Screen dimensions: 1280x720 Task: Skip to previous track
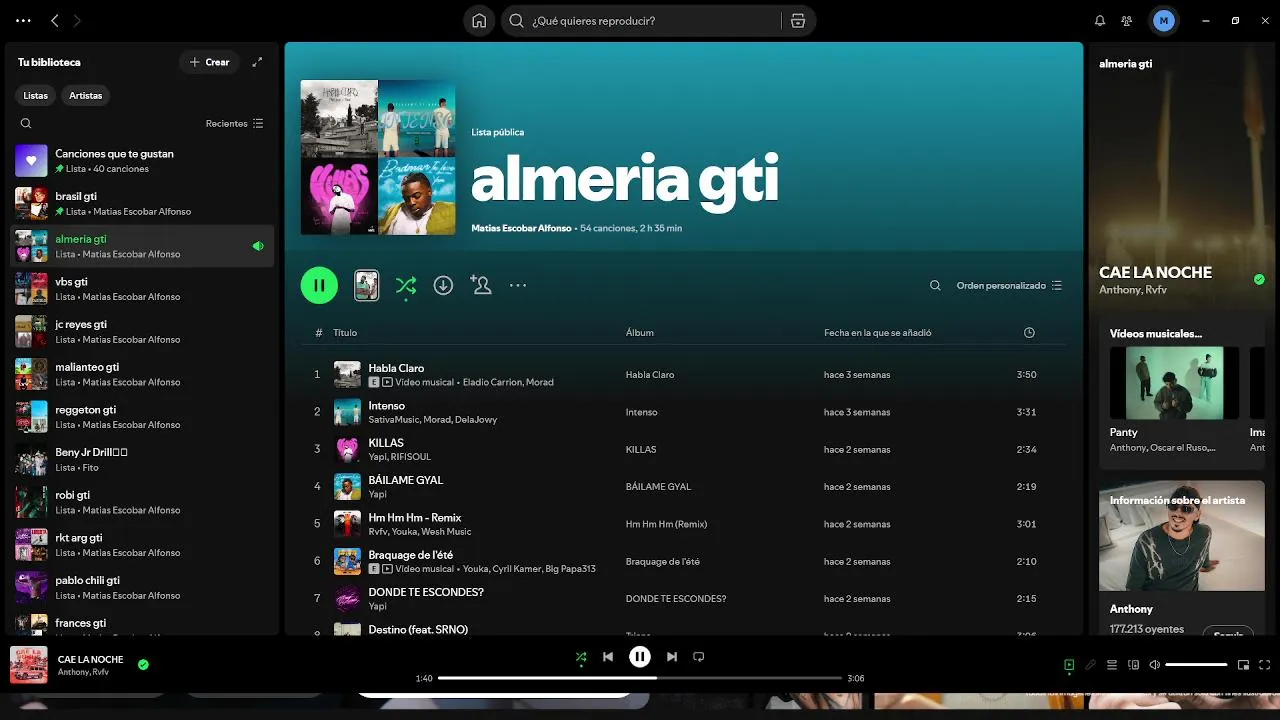[608, 657]
